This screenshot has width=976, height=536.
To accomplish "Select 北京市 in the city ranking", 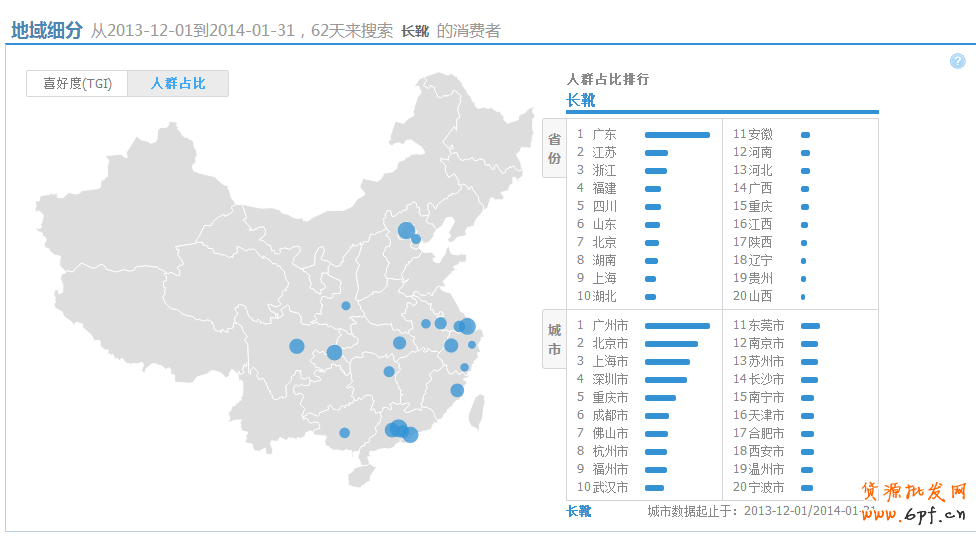I will tap(610, 344).
